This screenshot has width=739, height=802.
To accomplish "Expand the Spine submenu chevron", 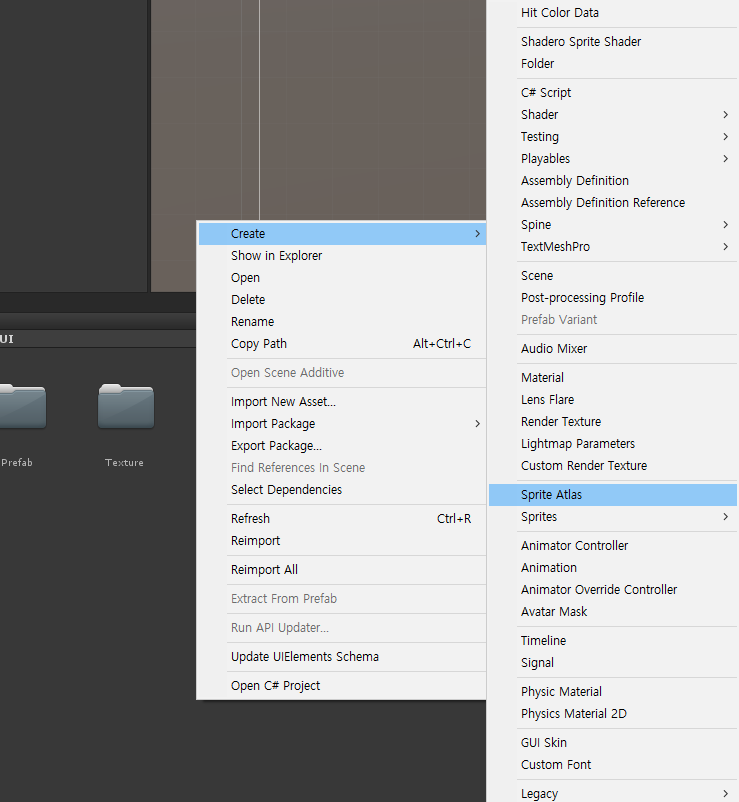I will pos(725,225).
